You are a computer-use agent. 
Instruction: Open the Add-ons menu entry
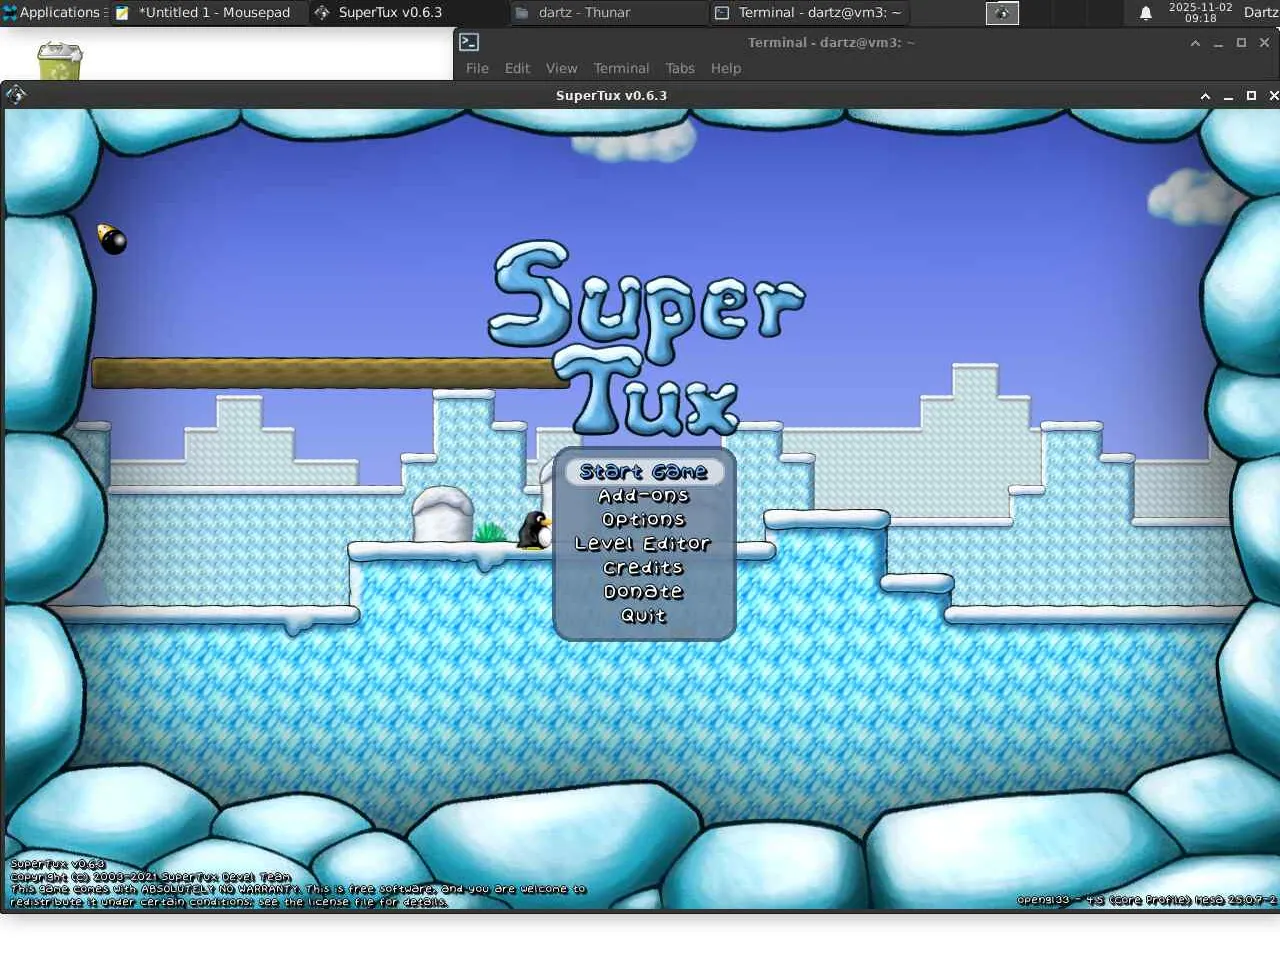click(644, 496)
